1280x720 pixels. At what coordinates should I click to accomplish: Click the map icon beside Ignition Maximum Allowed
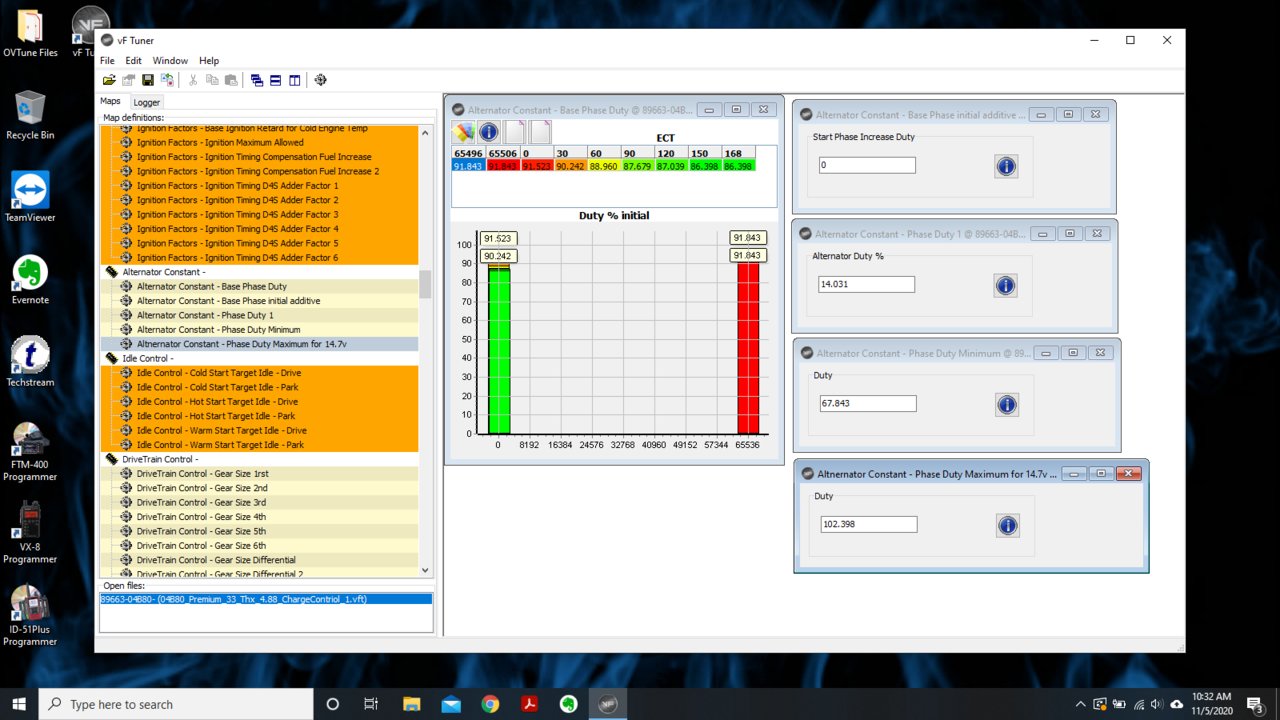coord(126,143)
